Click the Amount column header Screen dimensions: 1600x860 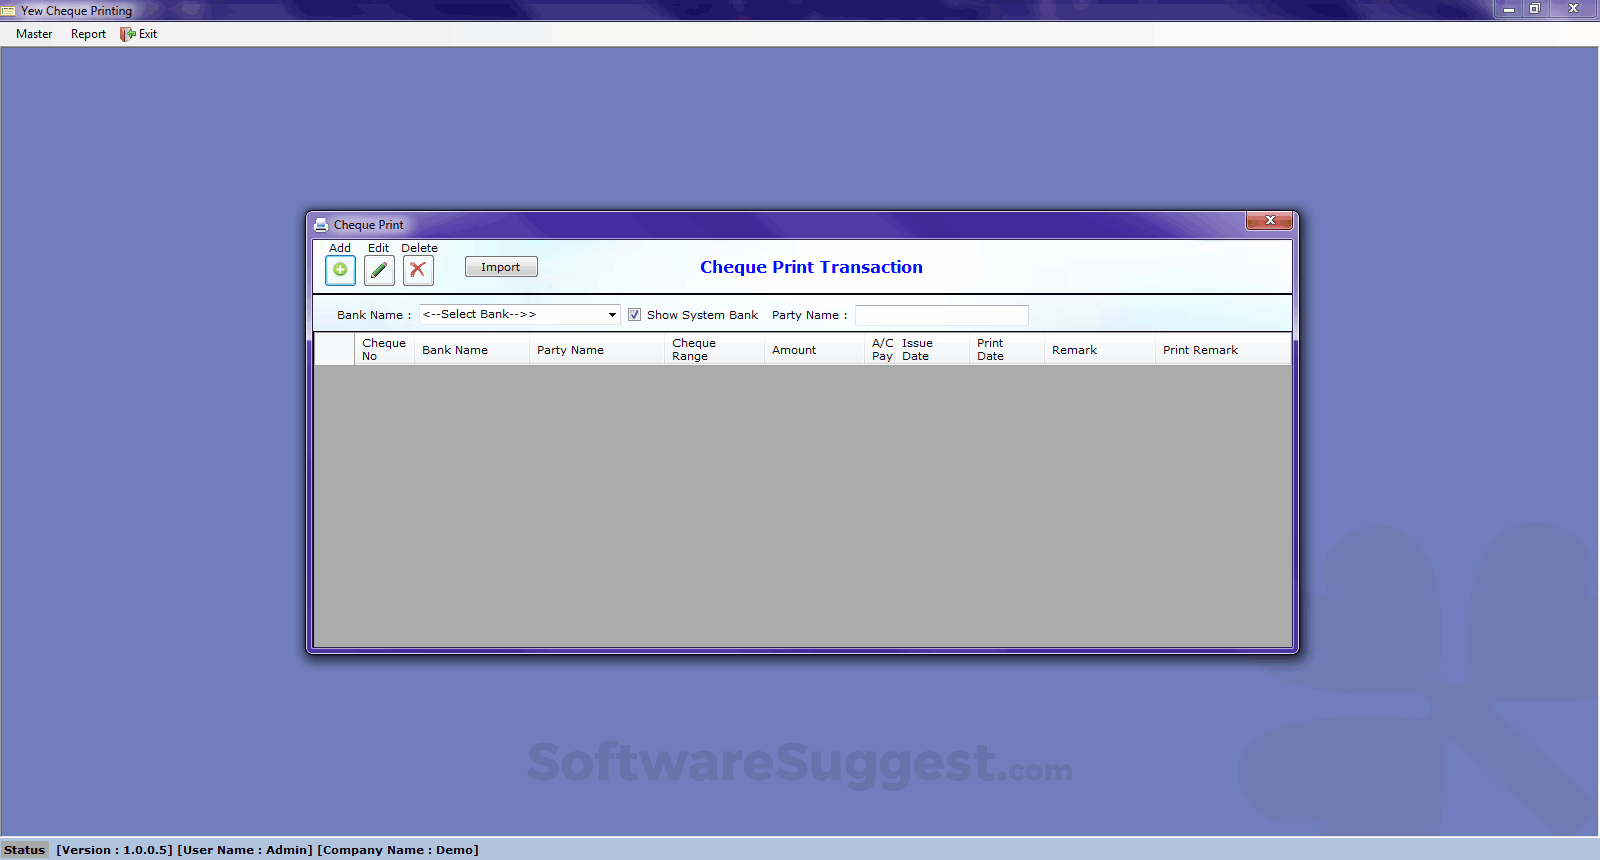794,350
